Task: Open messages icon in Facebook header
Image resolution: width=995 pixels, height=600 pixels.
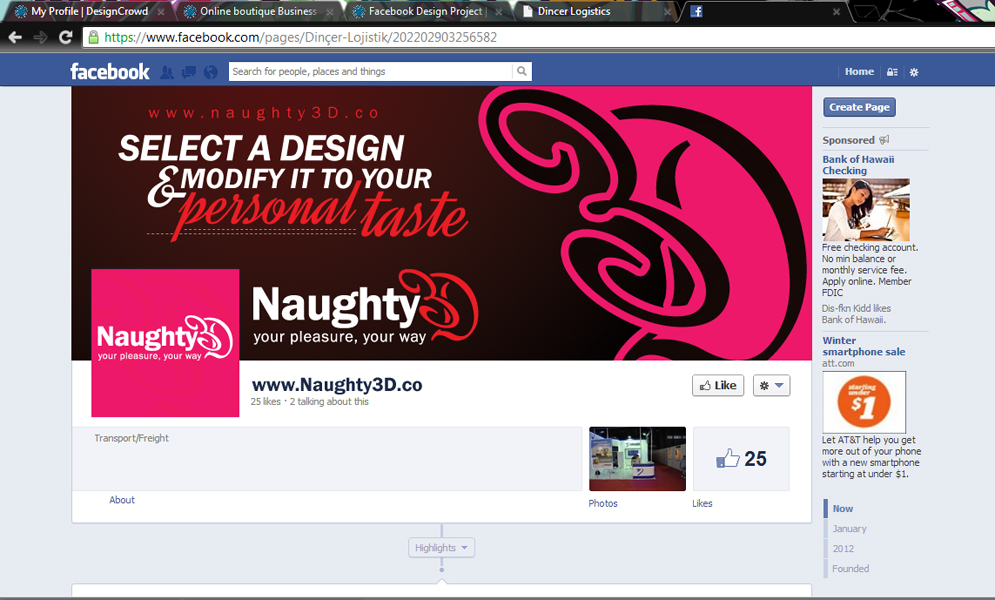Action: tap(188, 72)
